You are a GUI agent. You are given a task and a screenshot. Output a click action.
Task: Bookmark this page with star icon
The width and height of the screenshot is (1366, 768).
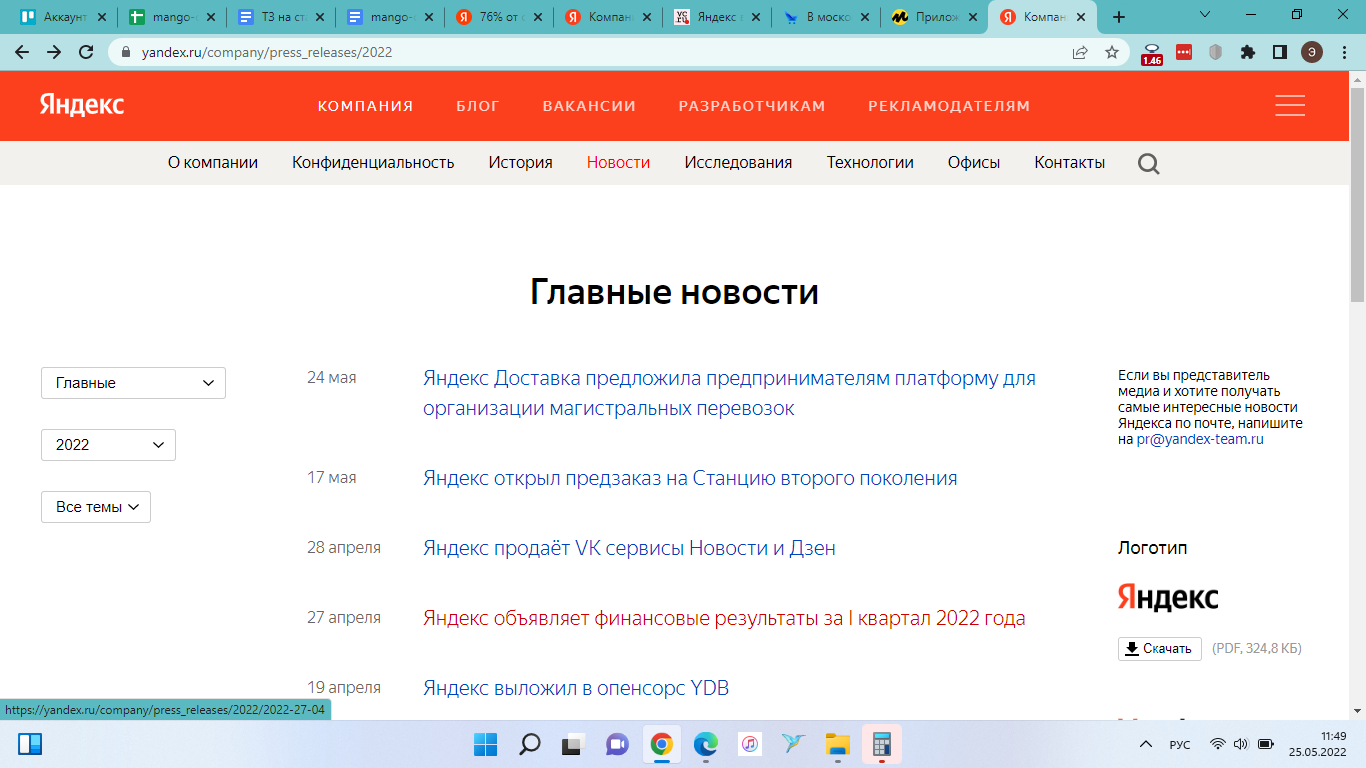[x=1112, y=52]
